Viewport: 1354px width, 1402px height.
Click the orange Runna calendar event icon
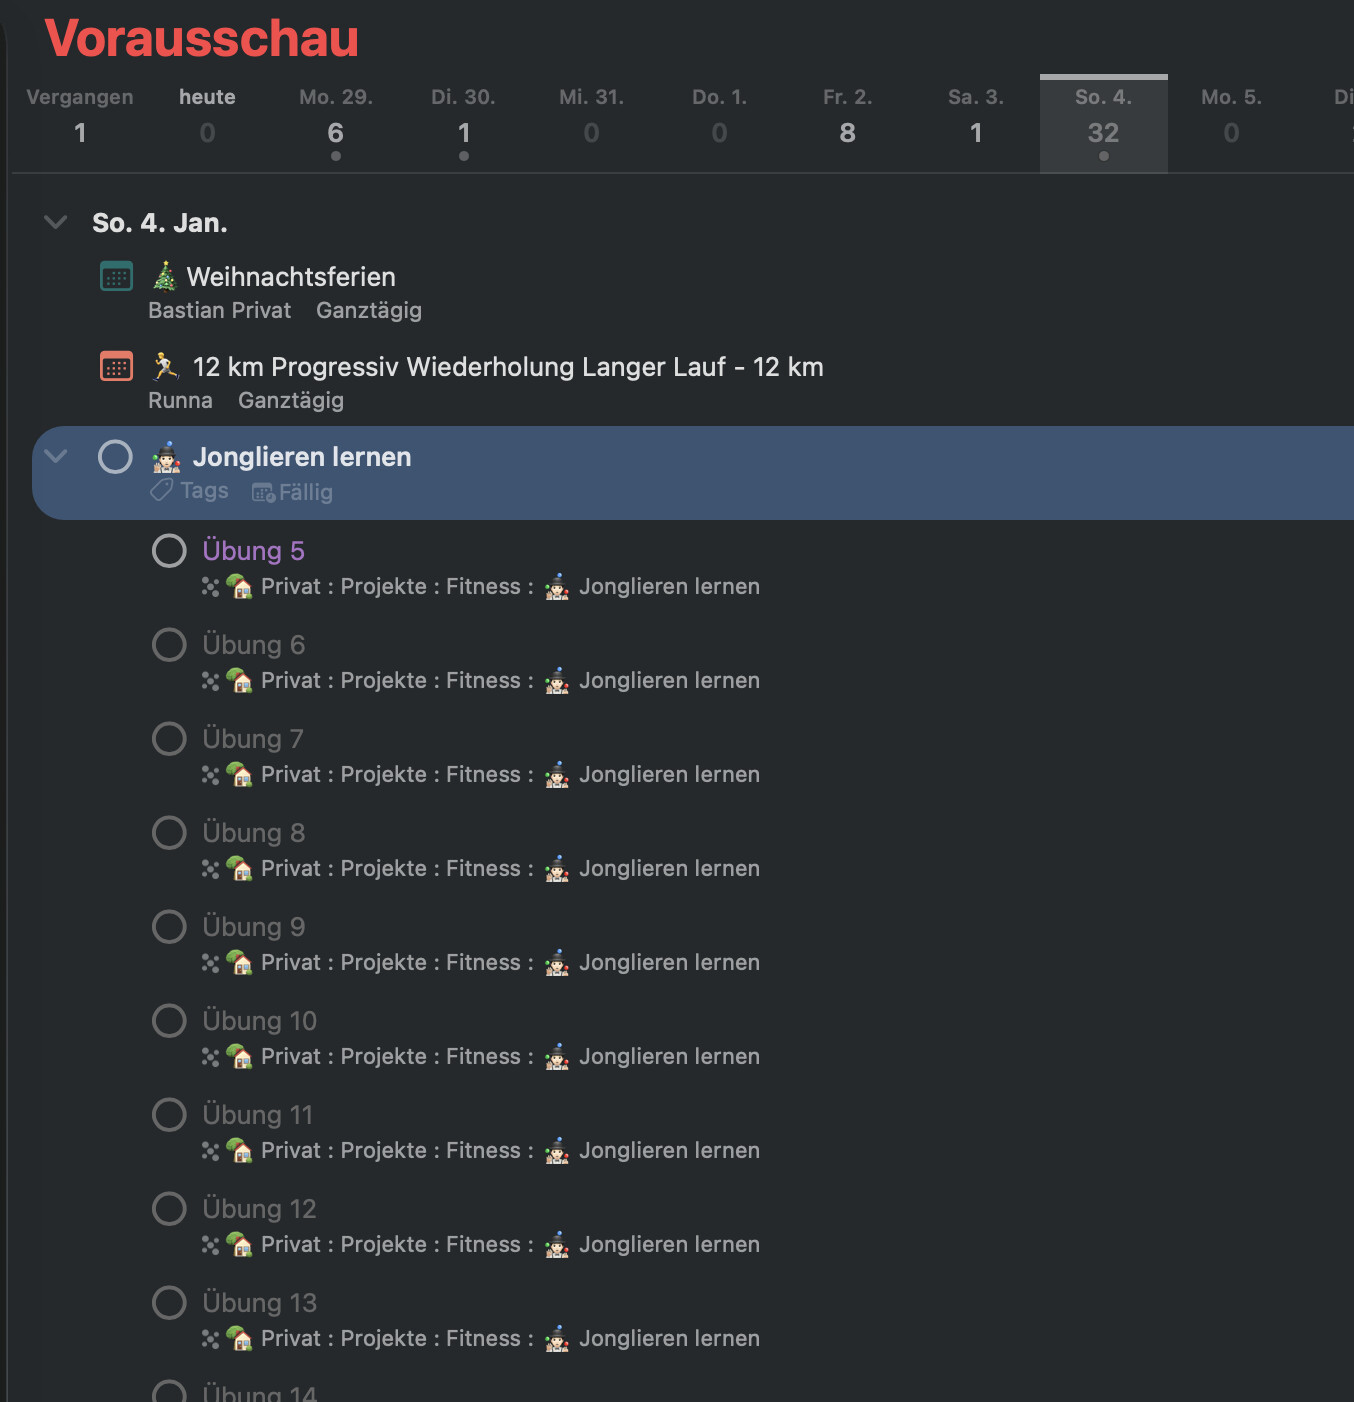coord(116,366)
